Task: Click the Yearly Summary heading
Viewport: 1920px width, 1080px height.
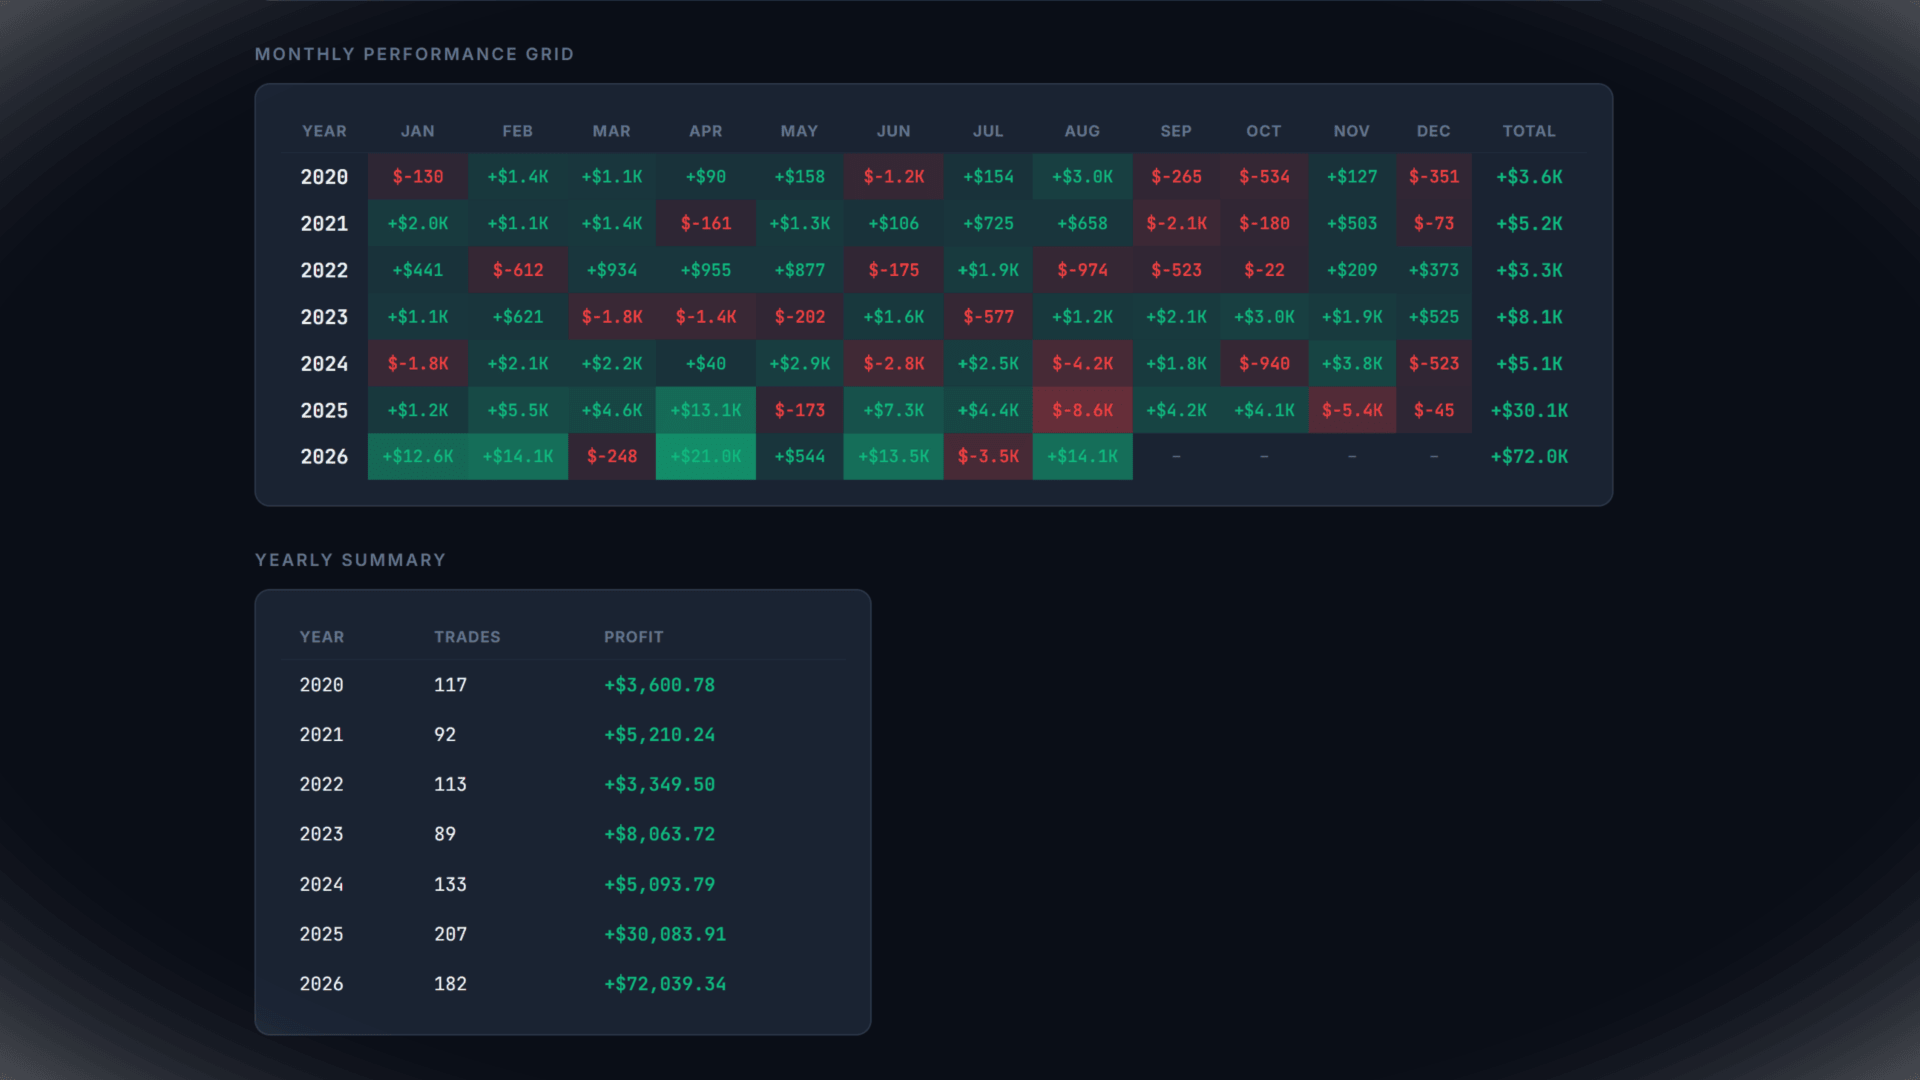Action: (x=350, y=560)
